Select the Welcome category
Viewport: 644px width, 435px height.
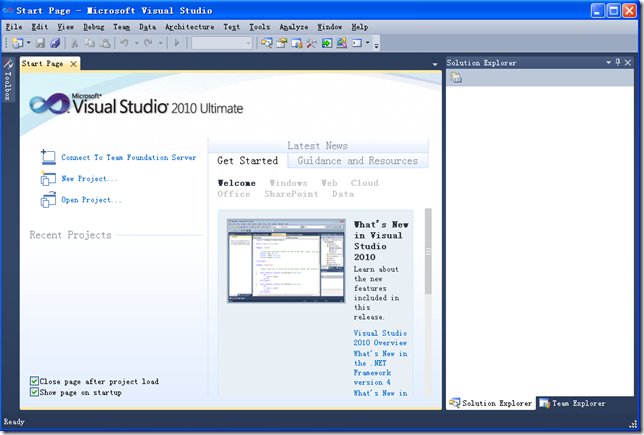tap(237, 183)
